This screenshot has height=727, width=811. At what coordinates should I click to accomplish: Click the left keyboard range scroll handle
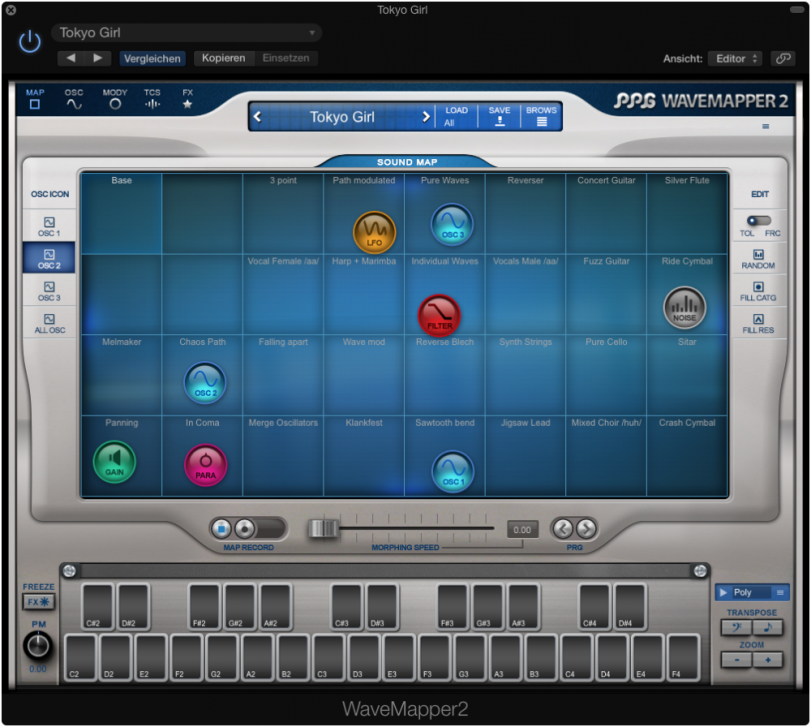click(x=69, y=571)
